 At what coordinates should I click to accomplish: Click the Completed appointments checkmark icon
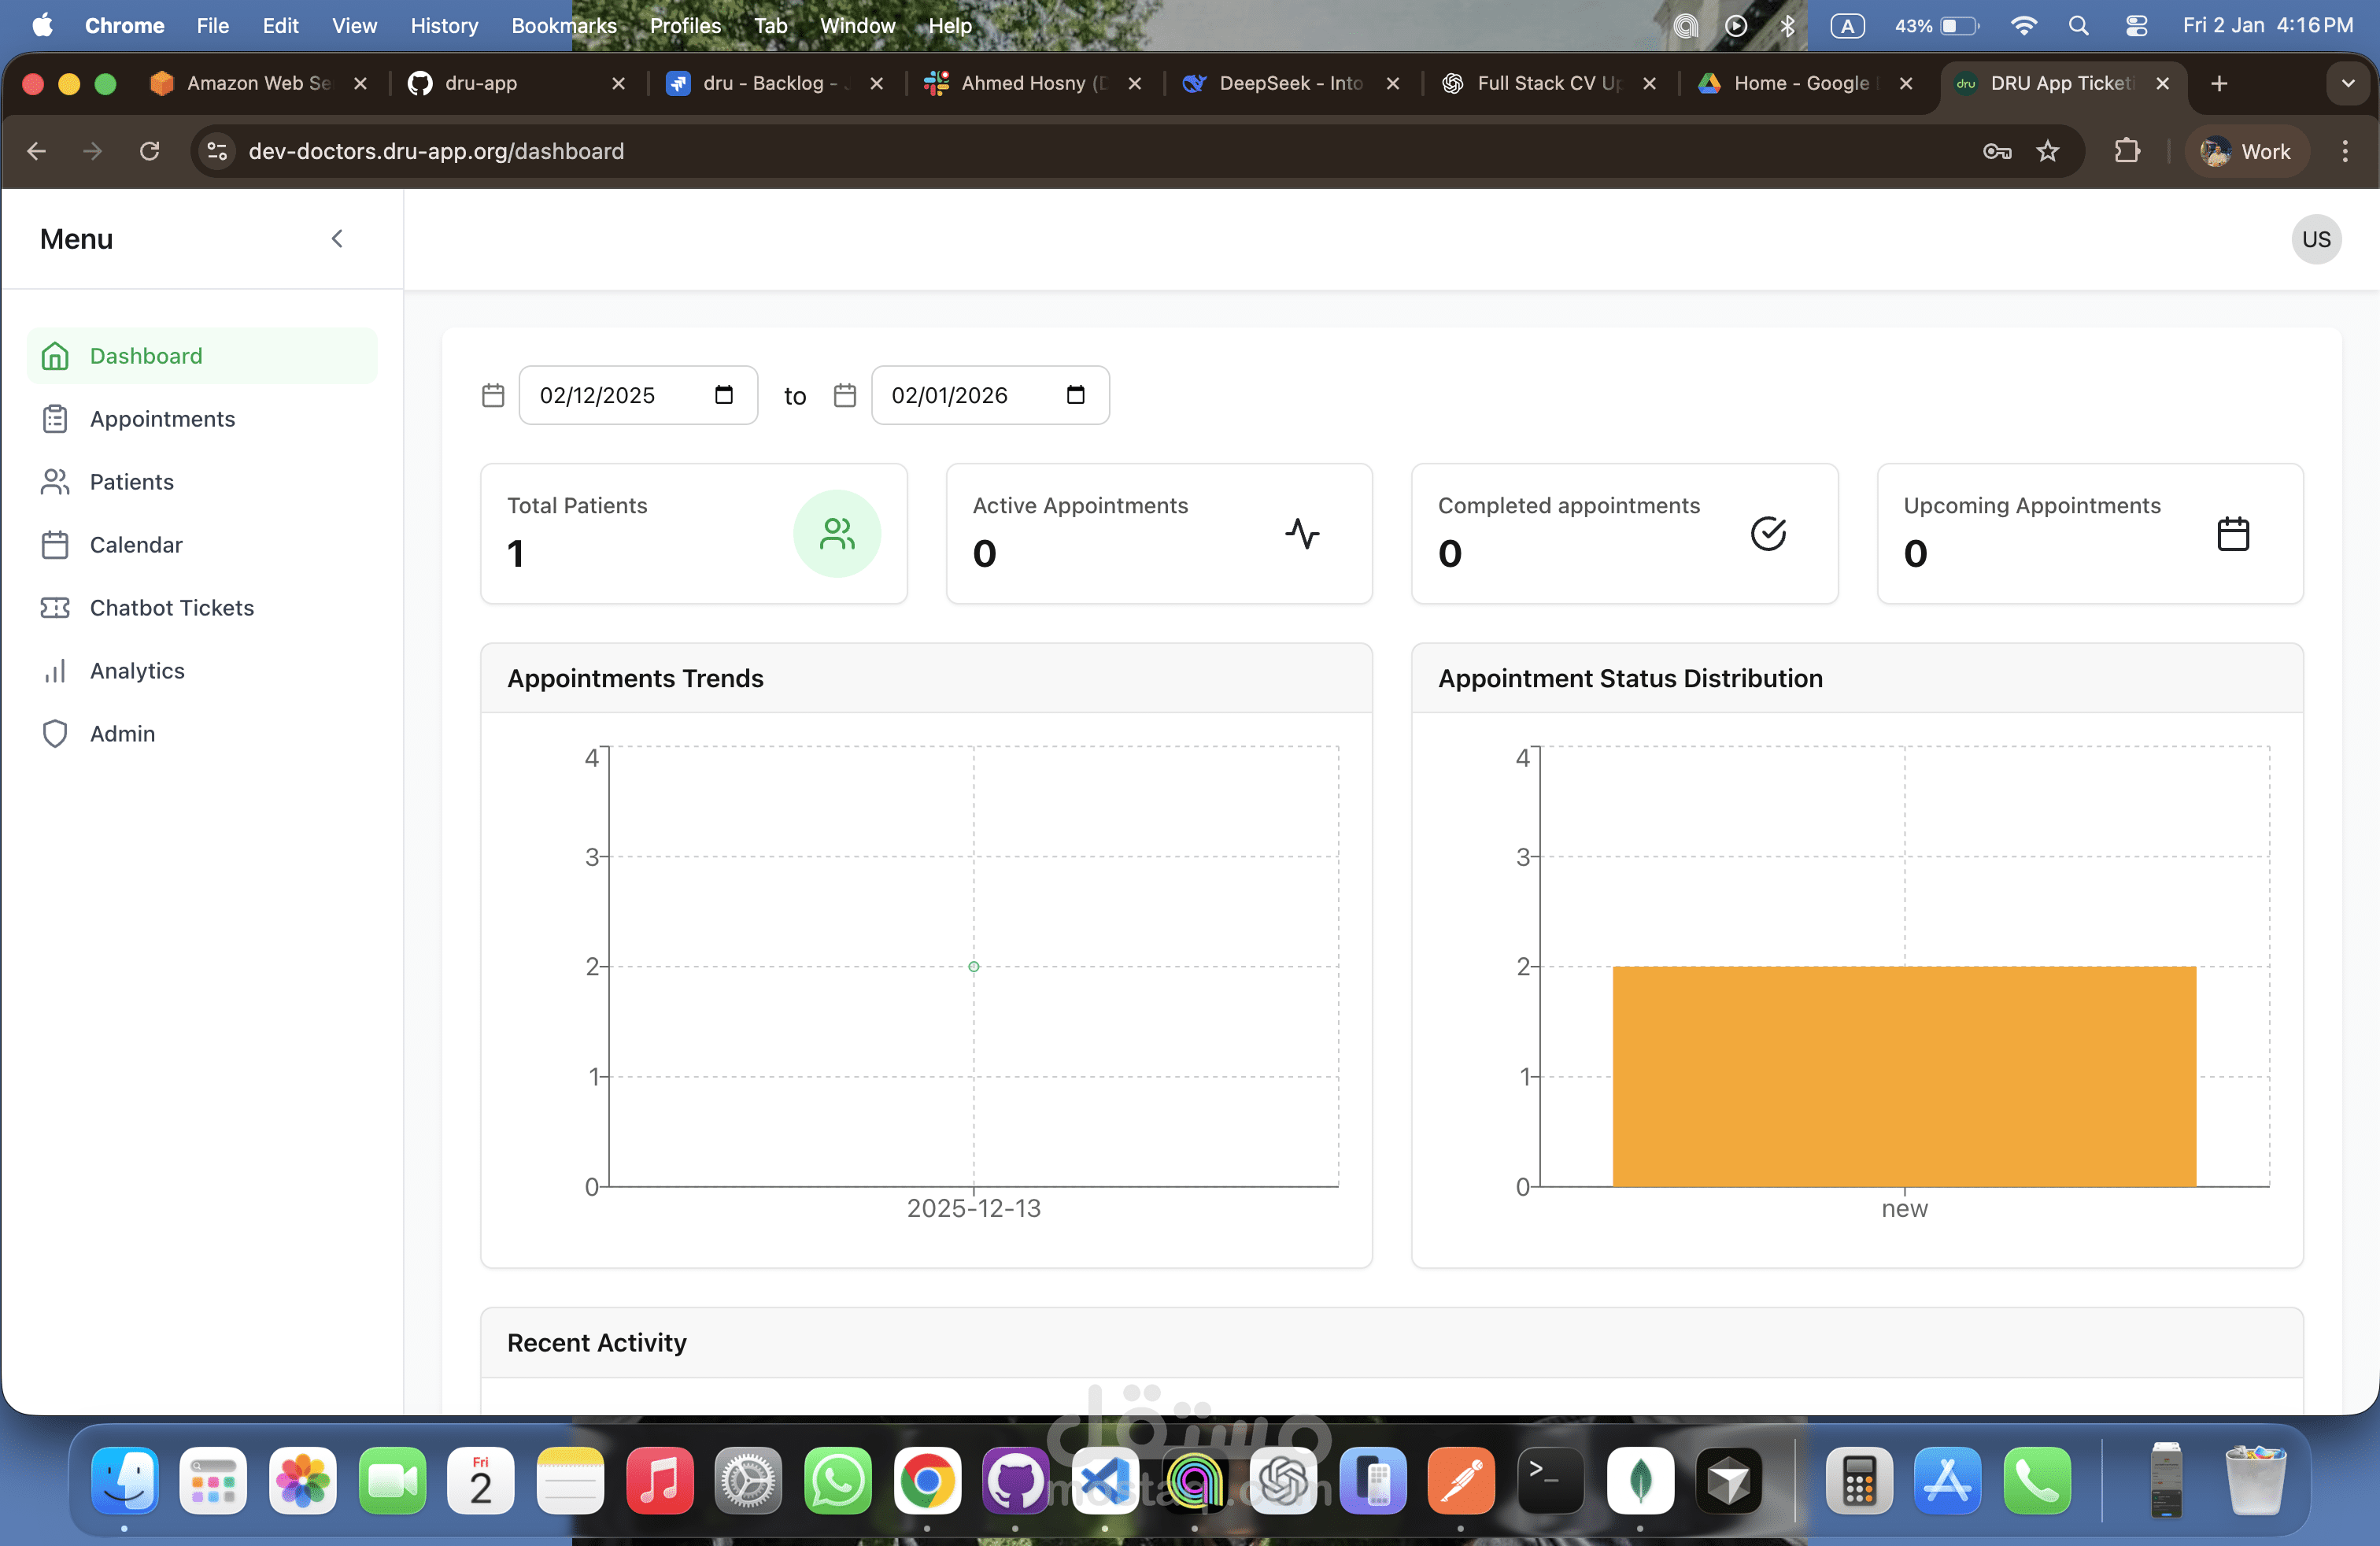1767,533
